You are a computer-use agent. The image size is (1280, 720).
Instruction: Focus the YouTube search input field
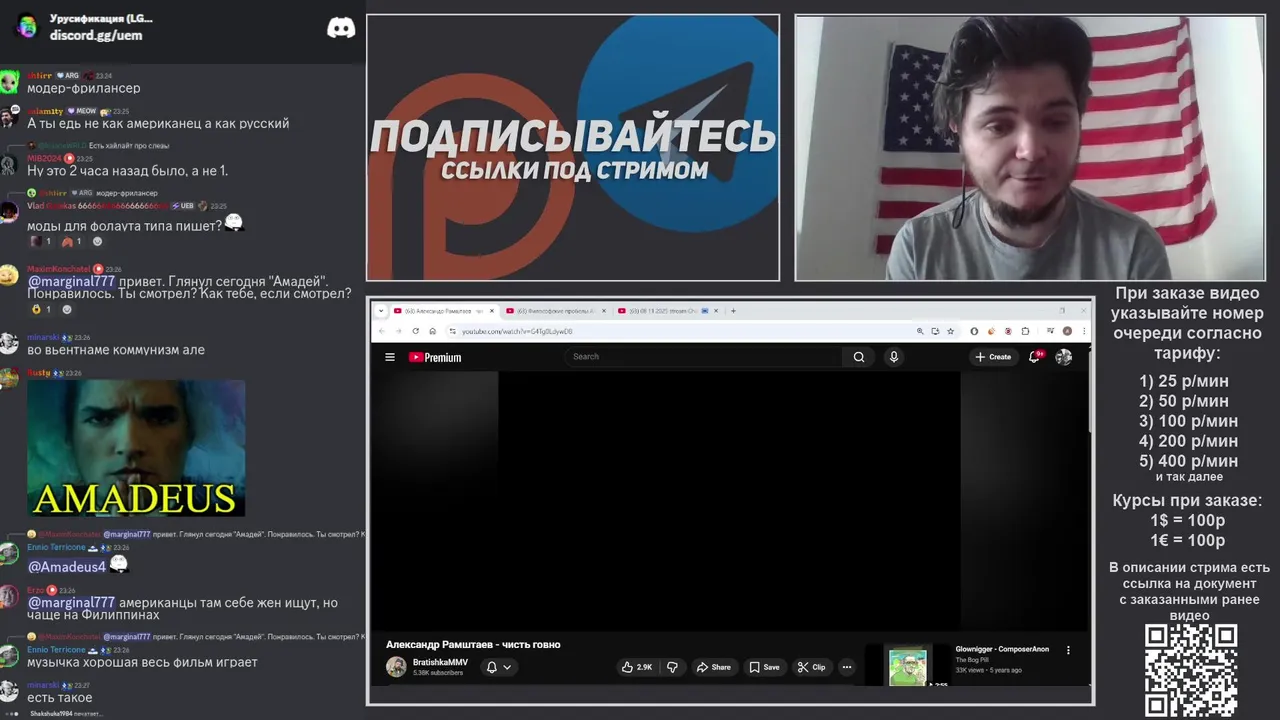tap(705, 357)
